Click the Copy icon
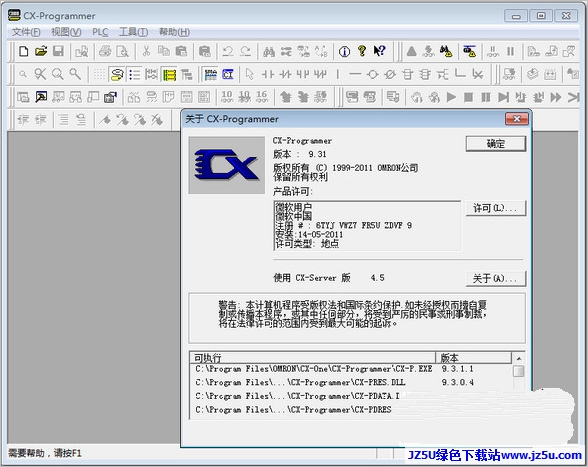This screenshot has width=588, height=467. coord(164,51)
